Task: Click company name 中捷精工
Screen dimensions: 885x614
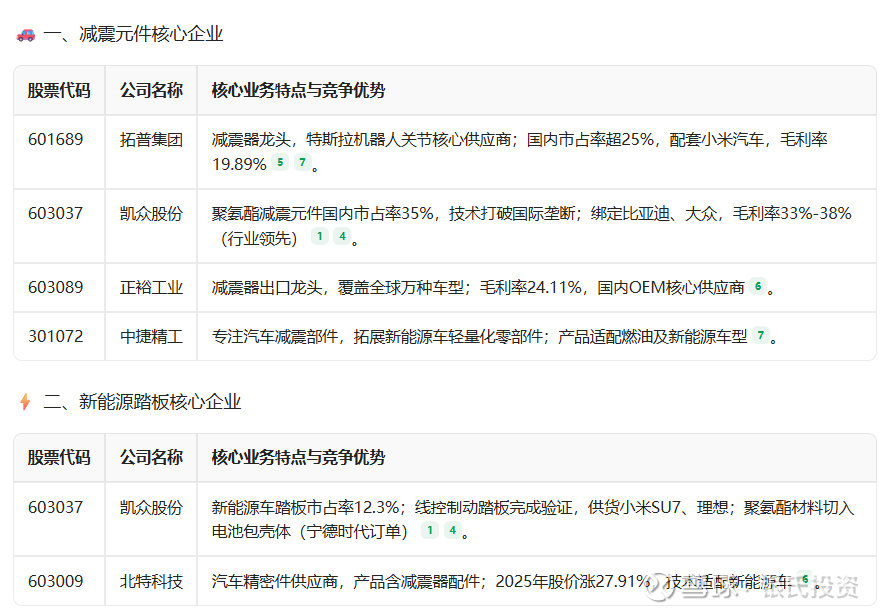Action: click(x=151, y=336)
